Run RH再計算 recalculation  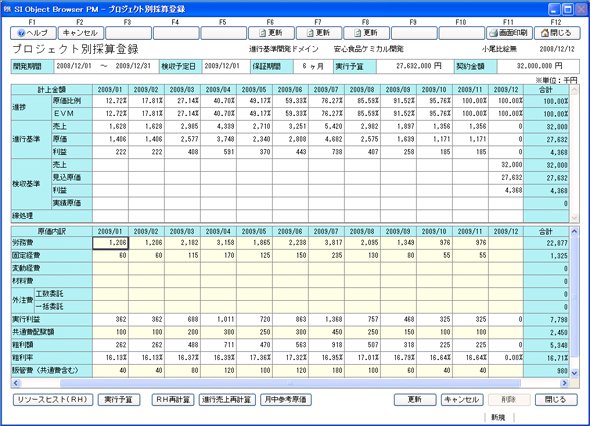[x=173, y=400]
